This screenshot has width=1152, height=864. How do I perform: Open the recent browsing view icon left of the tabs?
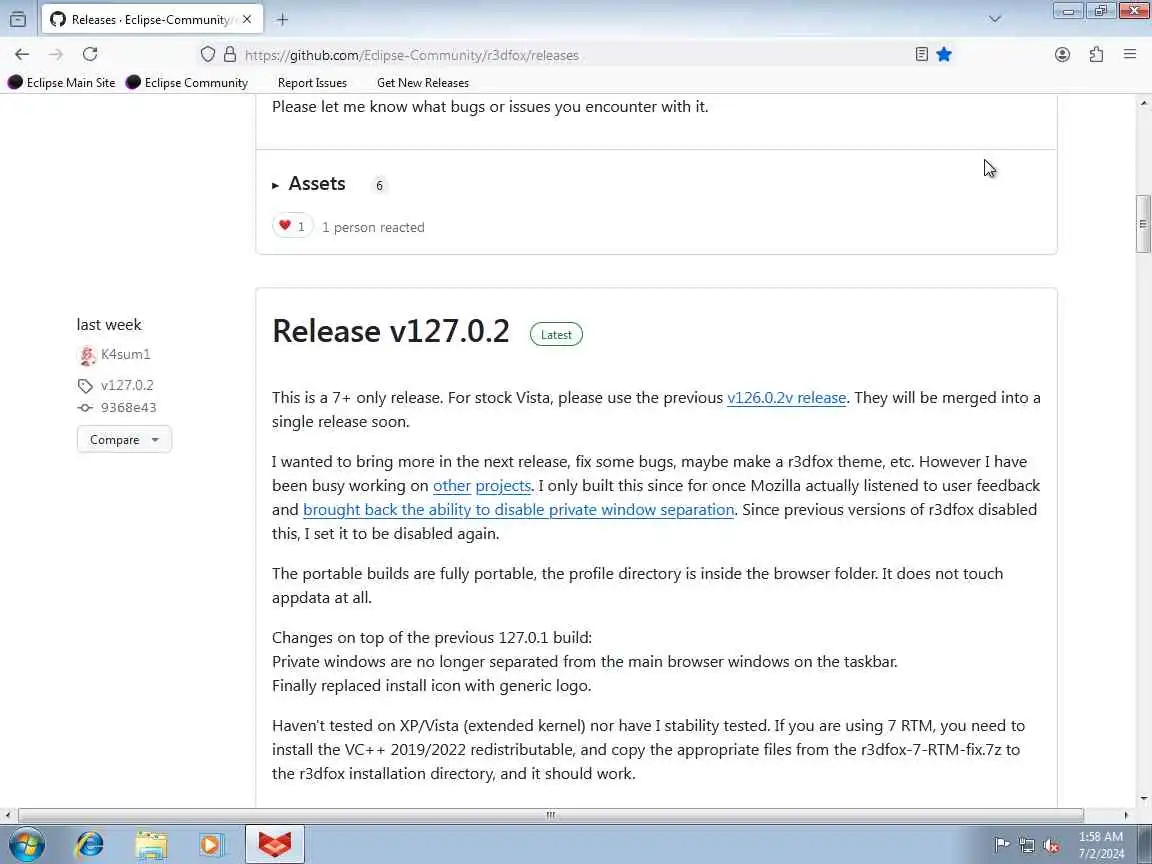click(x=18, y=20)
